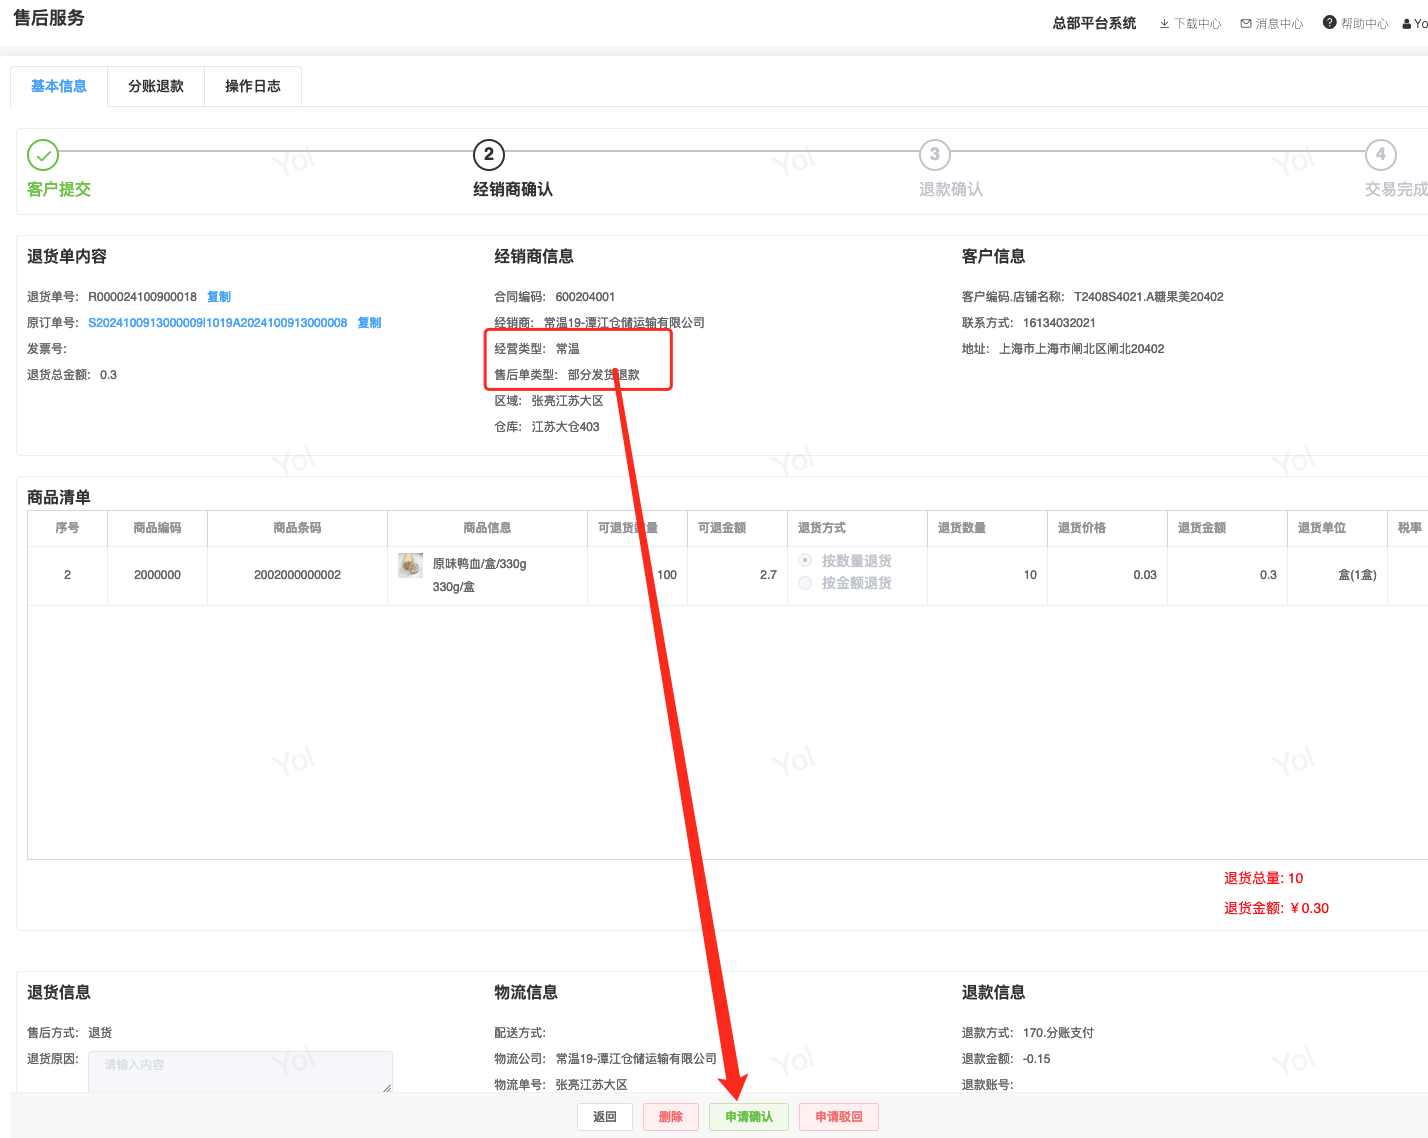This screenshot has height=1138, width=1428.
Task: Click contract code 600204001
Action: [x=585, y=297]
